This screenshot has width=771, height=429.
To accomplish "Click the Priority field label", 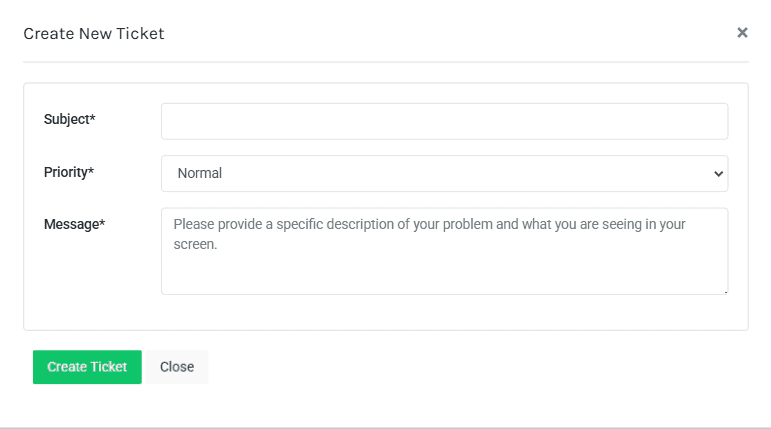I will point(66,172).
